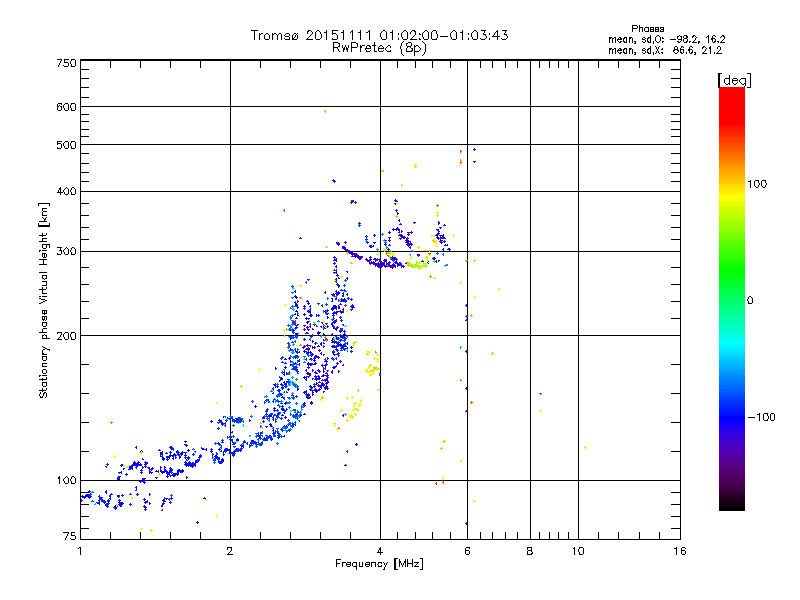Click the x-axis '2' tick label
The height and width of the screenshot is (600, 800).
[230, 551]
